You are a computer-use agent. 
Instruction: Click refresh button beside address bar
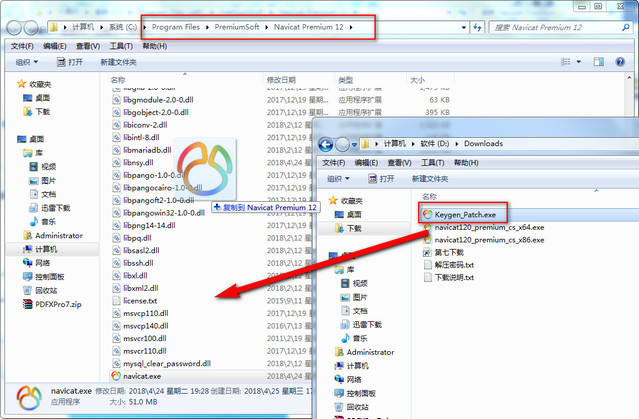(x=477, y=27)
